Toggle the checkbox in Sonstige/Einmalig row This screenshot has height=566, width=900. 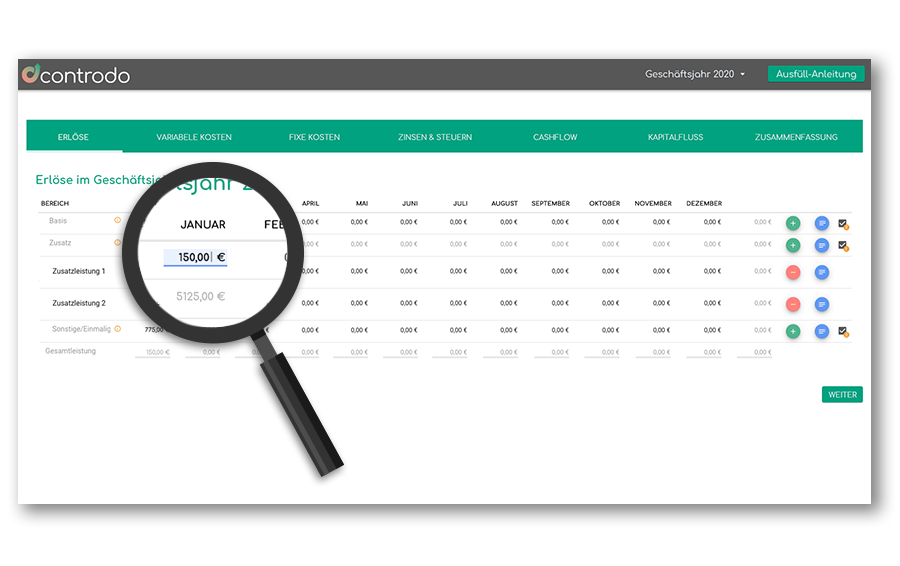pos(842,331)
